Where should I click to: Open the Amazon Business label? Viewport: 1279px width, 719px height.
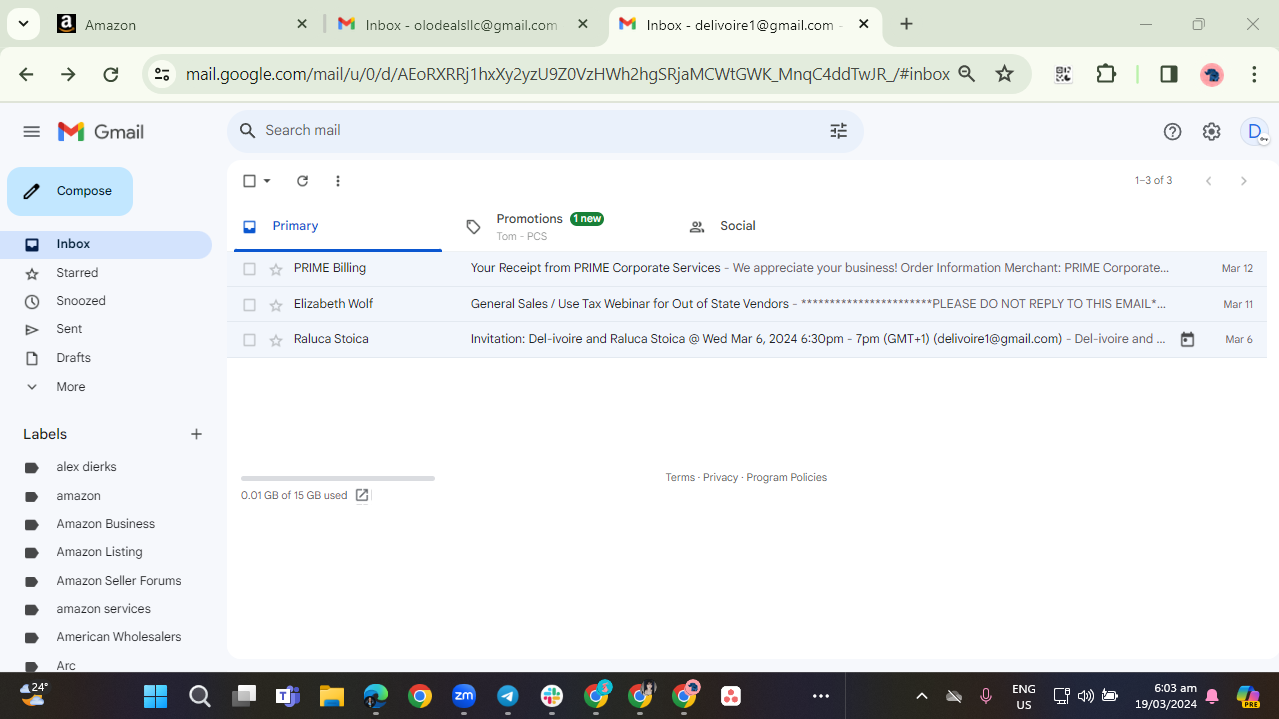click(x=105, y=524)
